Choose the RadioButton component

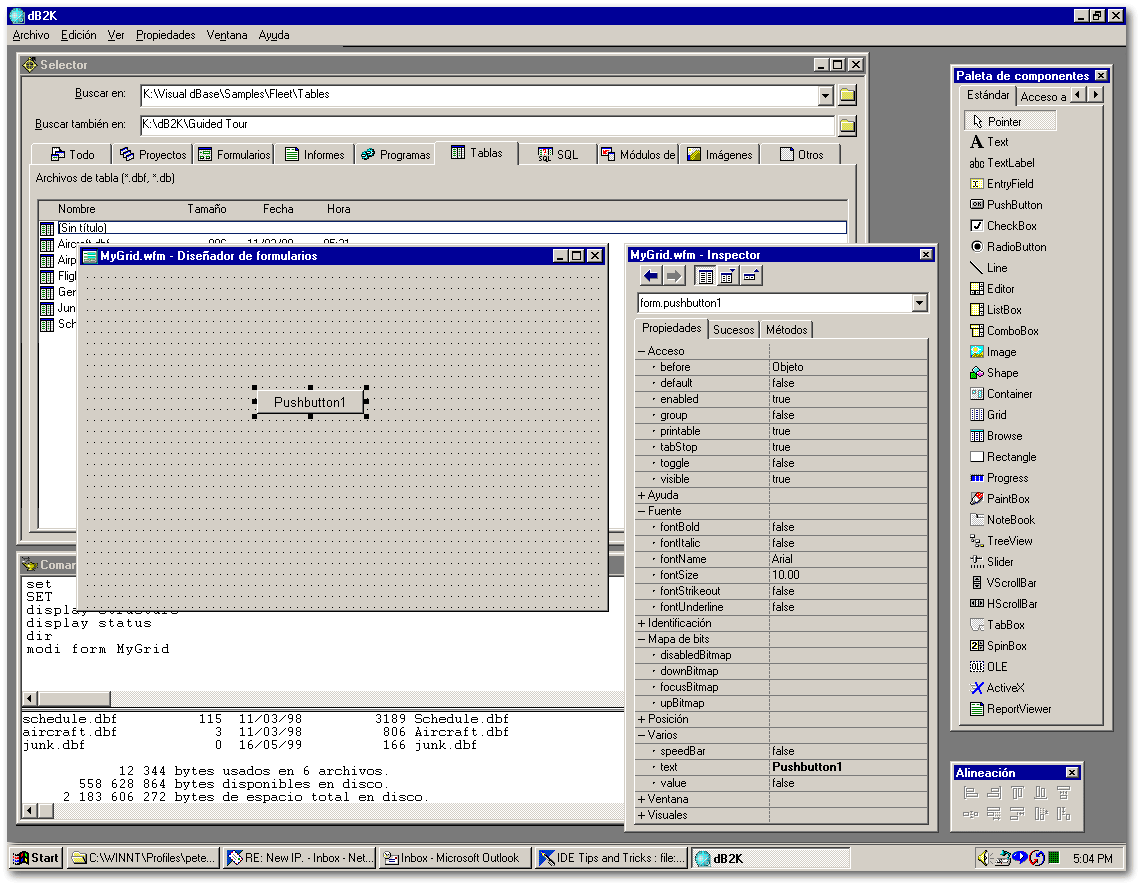(1008, 247)
